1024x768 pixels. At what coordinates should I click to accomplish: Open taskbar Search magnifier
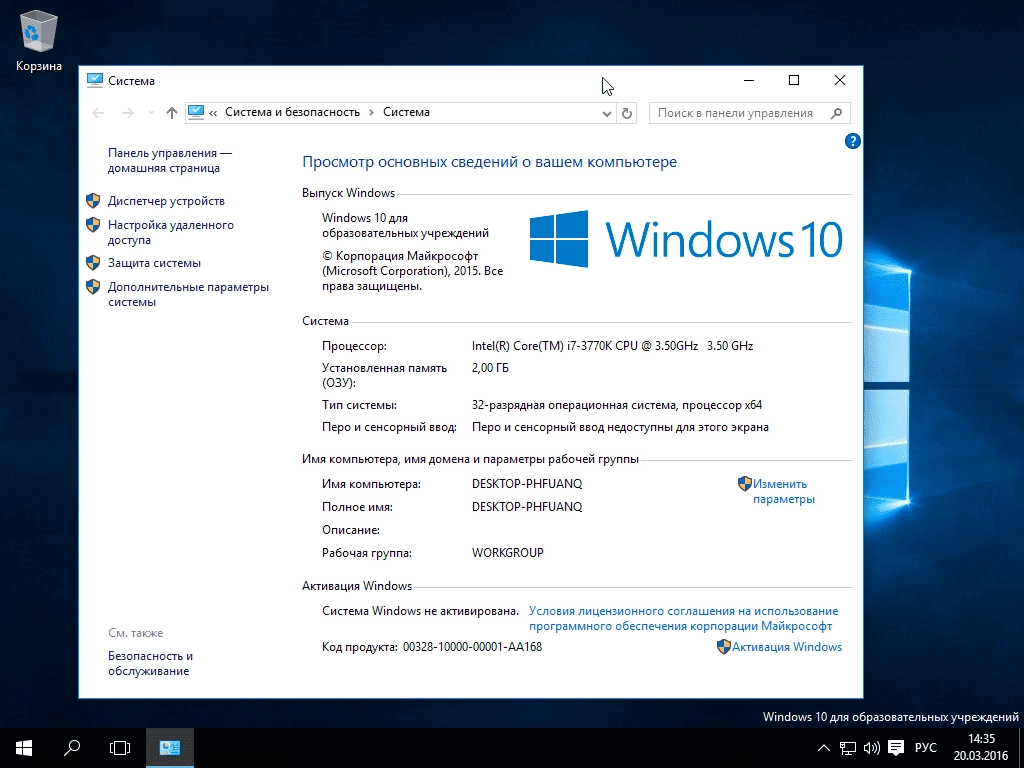72,748
